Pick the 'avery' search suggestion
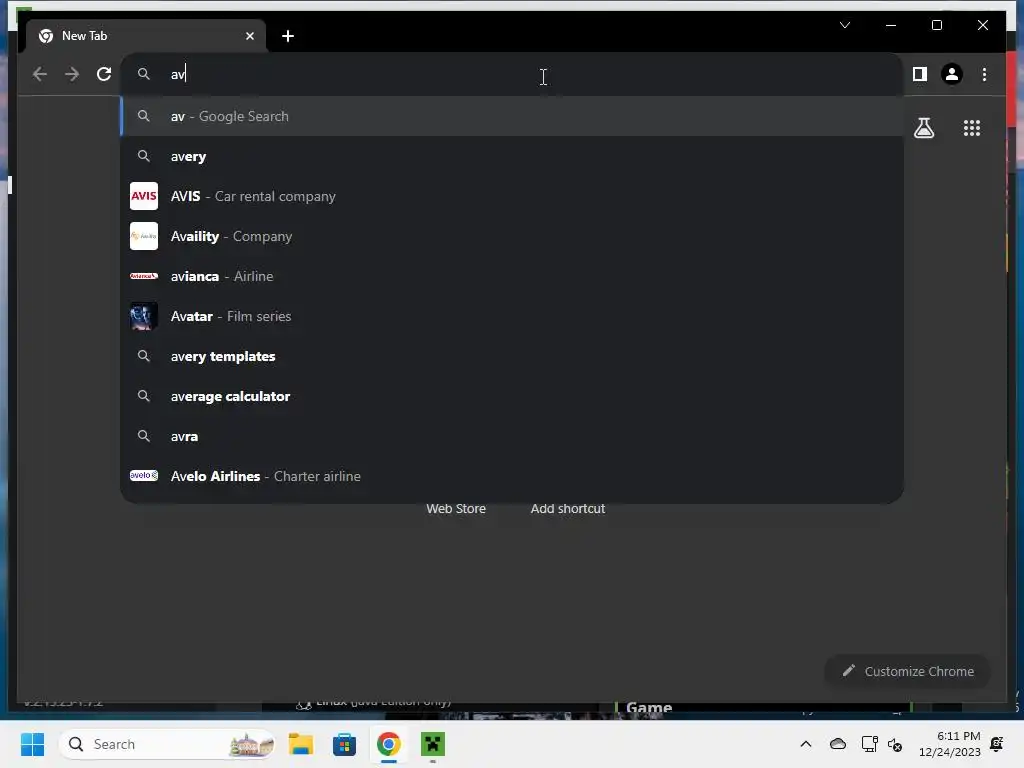 tap(512, 156)
